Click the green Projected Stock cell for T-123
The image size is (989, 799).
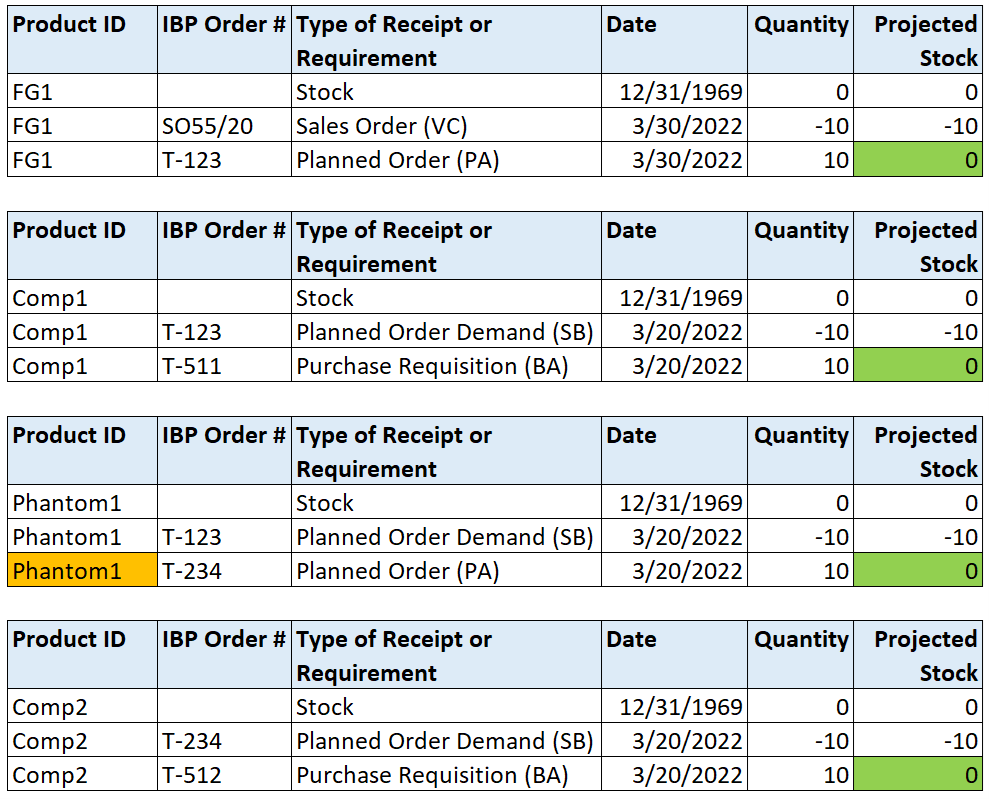(918, 159)
